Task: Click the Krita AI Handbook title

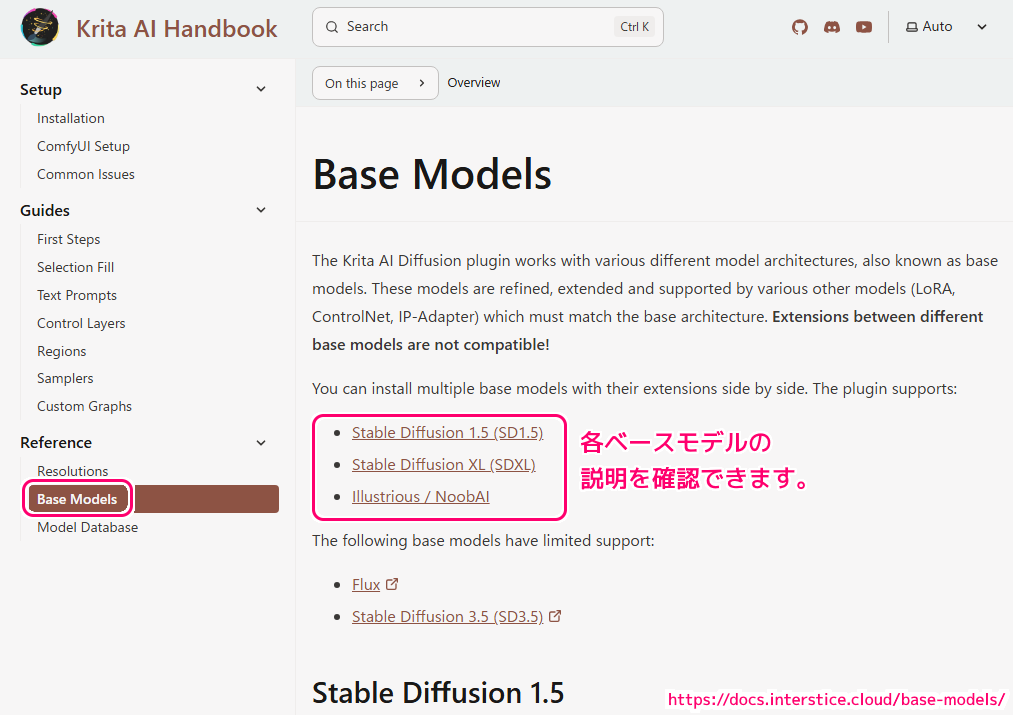Action: click(176, 28)
